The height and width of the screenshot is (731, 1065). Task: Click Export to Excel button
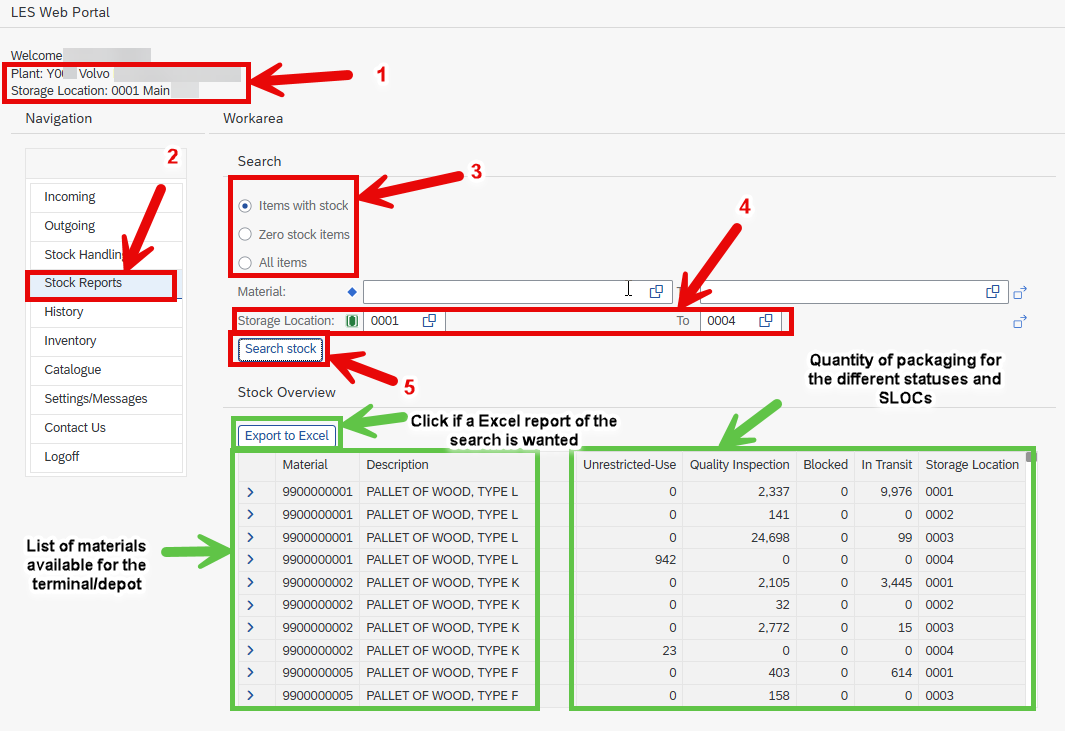[x=287, y=436]
